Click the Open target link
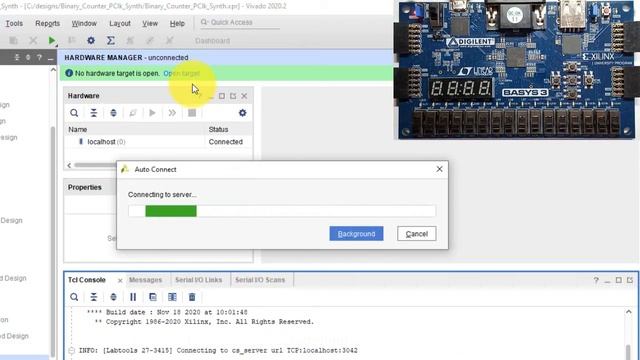This screenshot has width=640, height=360. 182,73
